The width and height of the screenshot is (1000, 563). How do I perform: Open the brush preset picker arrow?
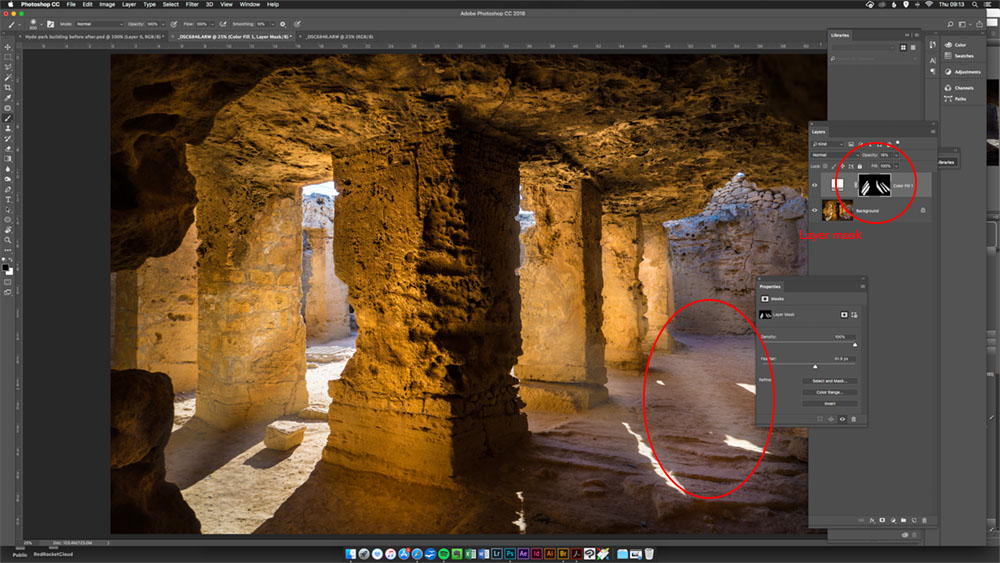(41, 24)
